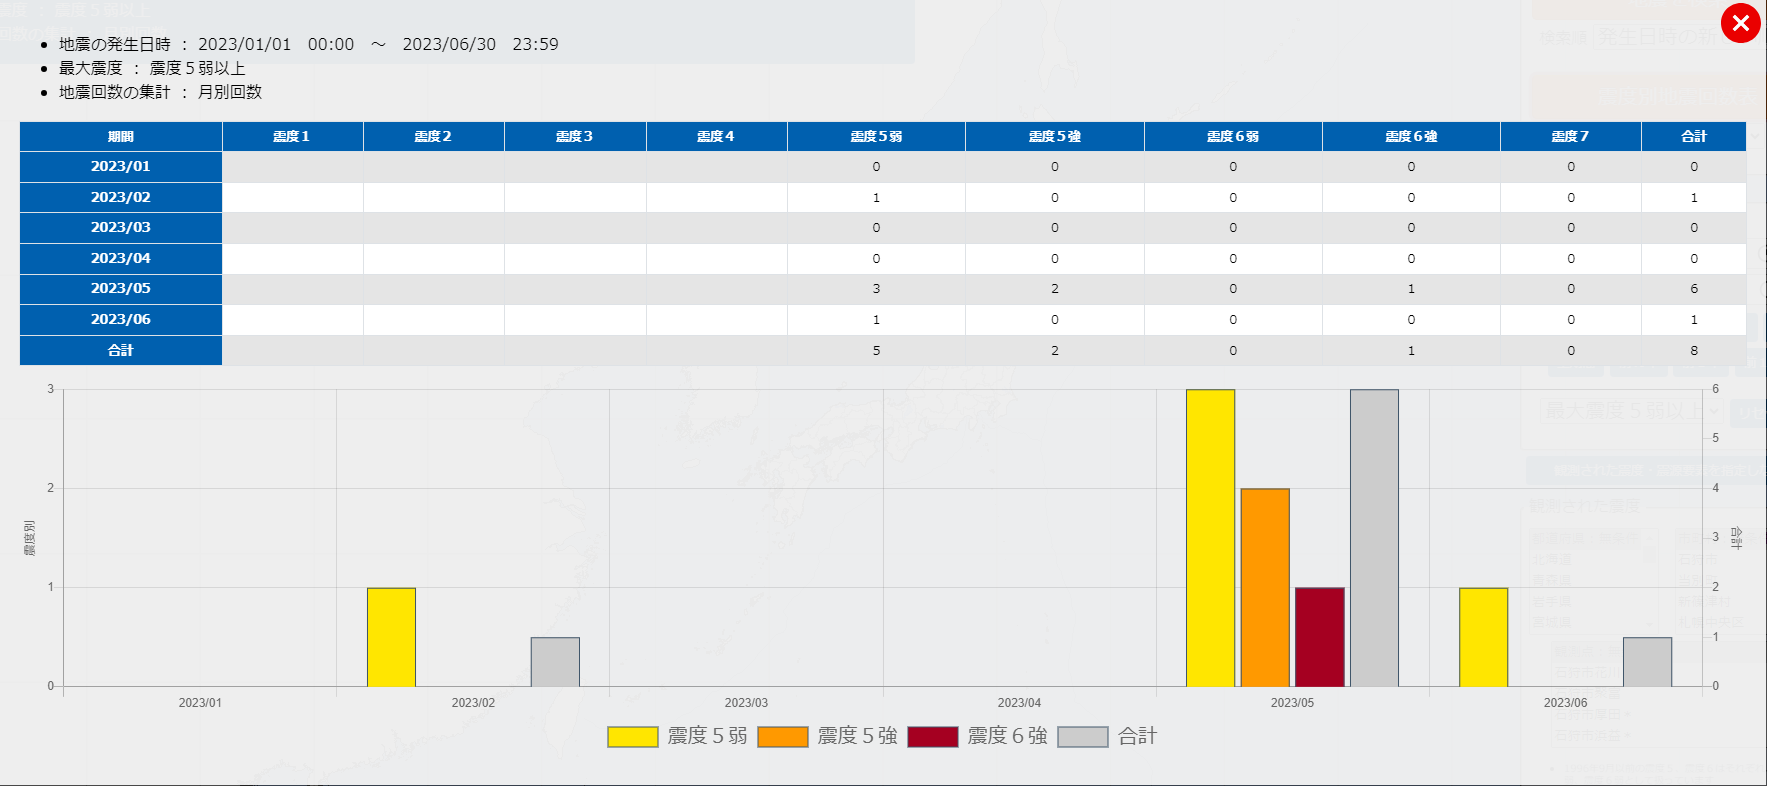Click the yellow 震度5弱 bar for 2023/05
The width and height of the screenshot is (1767, 786).
click(1210, 538)
